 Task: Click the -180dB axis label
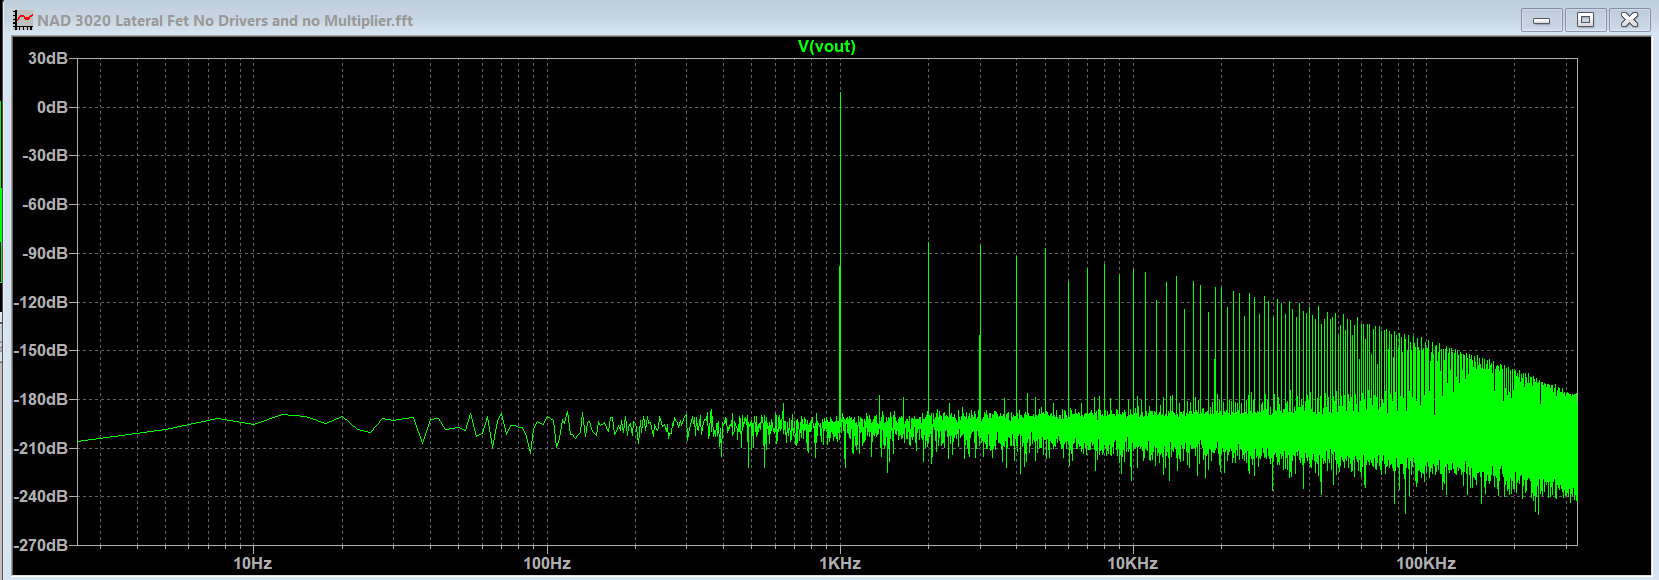click(41, 399)
